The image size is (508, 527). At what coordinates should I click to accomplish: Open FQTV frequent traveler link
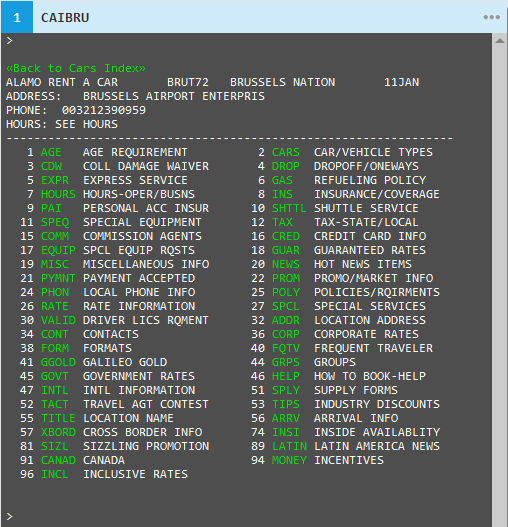point(285,348)
